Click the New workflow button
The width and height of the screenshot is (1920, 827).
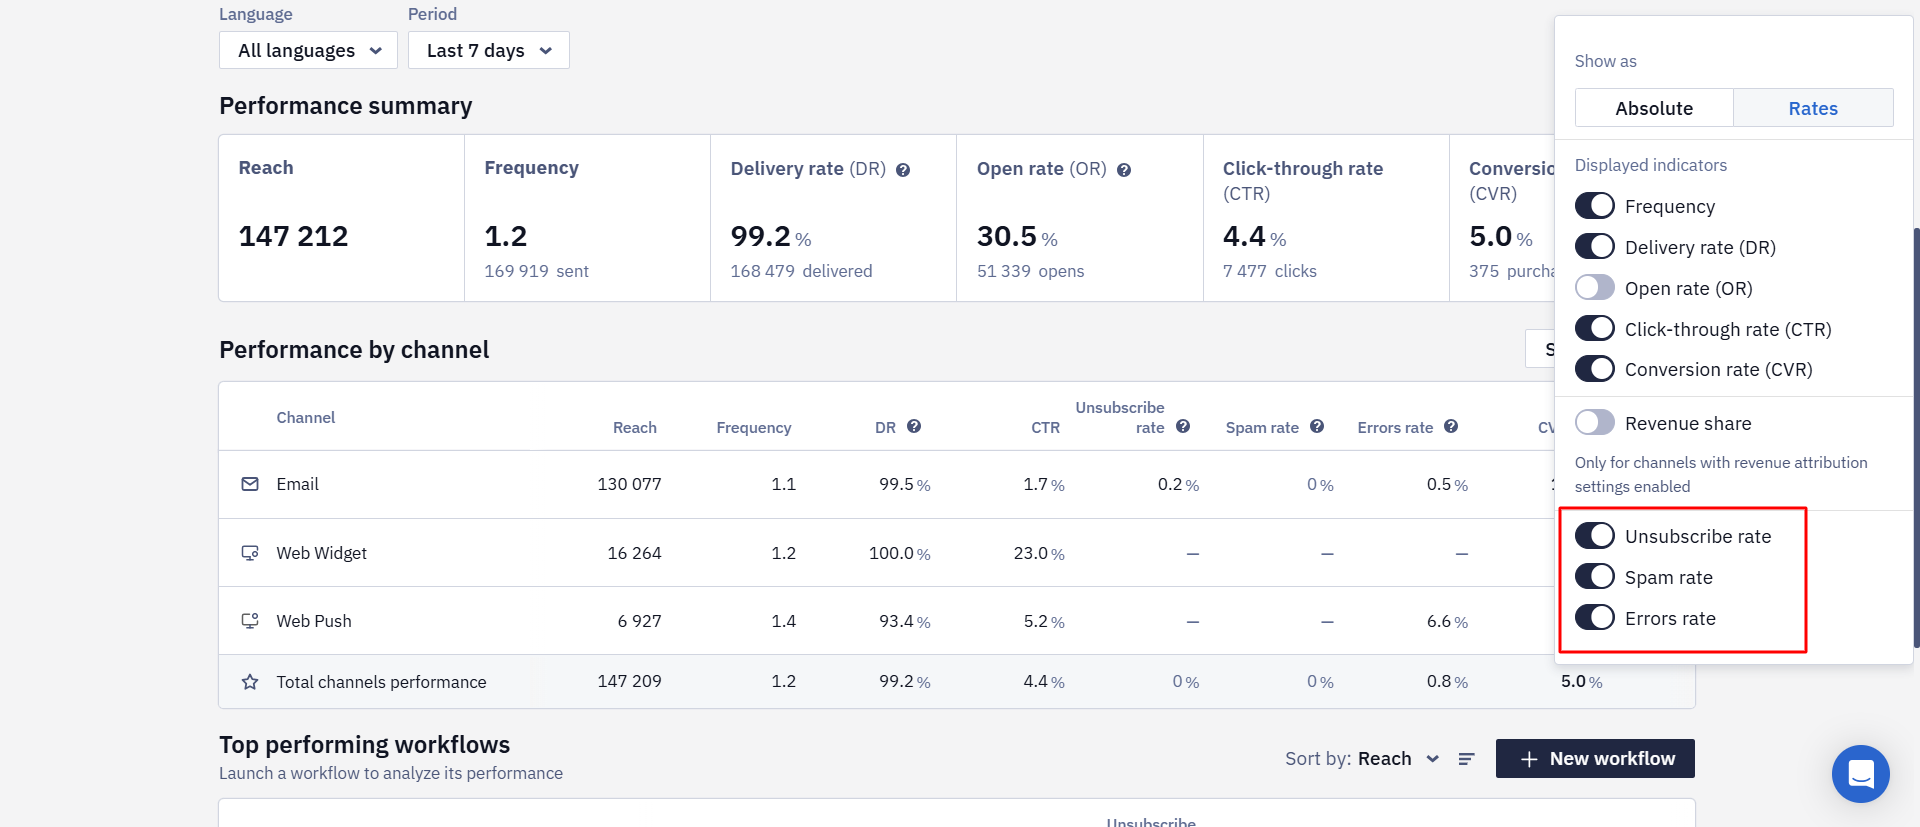[x=1595, y=758]
